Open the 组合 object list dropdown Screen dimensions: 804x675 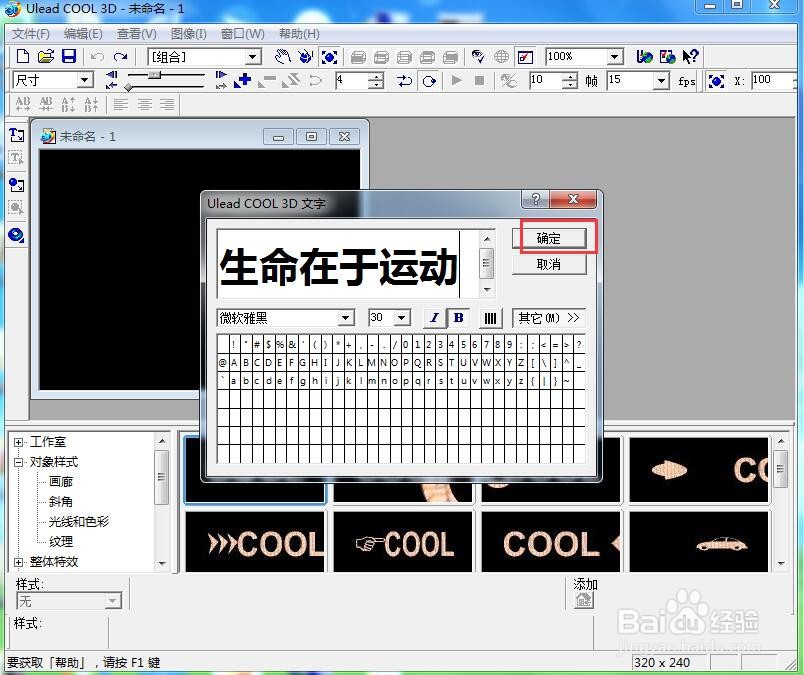(253, 57)
